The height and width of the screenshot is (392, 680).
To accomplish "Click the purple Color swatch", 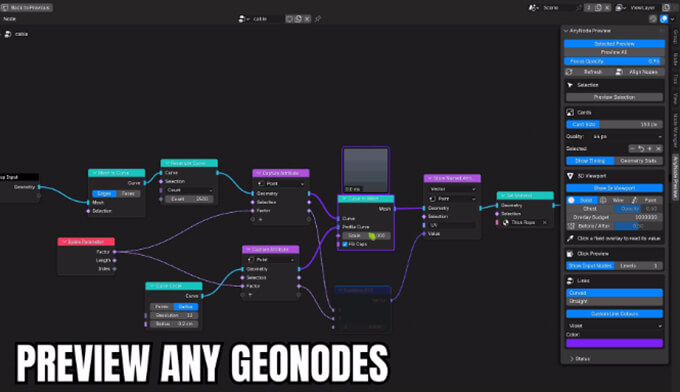I will pyautogui.click(x=615, y=343).
